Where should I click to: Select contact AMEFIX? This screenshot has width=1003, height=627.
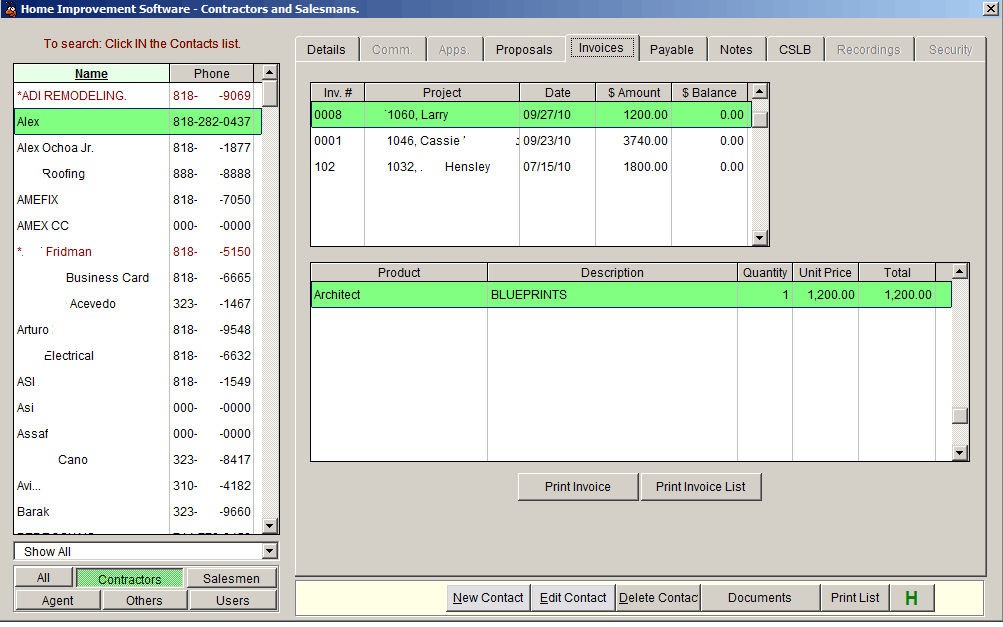pos(138,200)
